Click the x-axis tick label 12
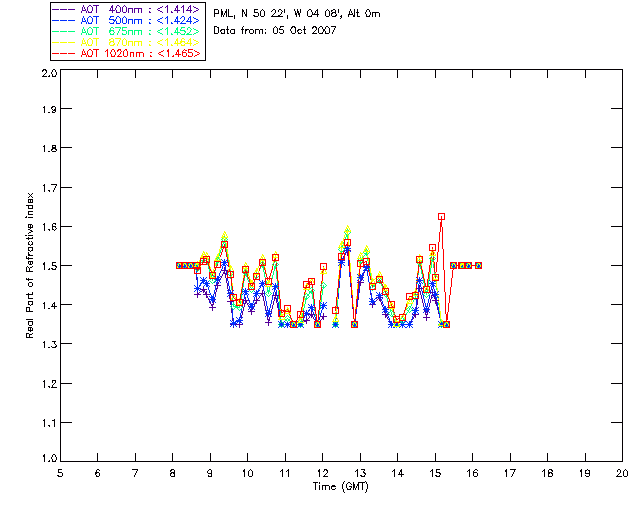 point(322,473)
